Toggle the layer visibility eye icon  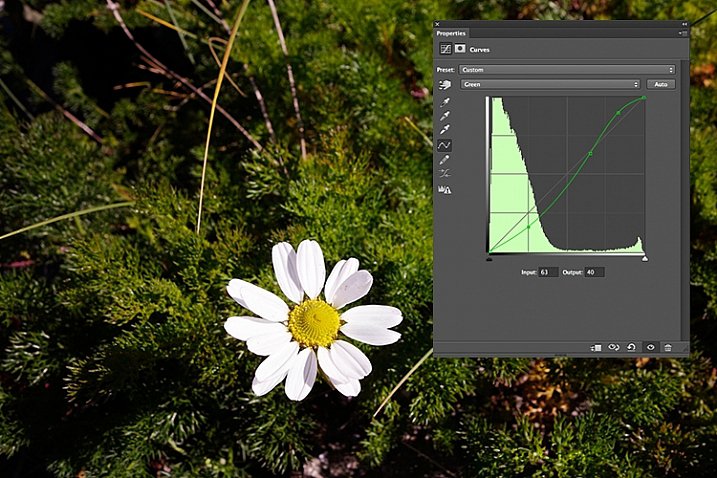[650, 347]
